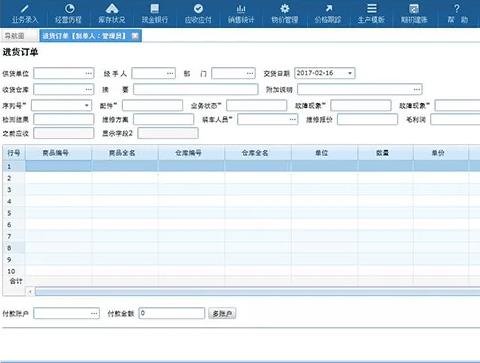480x363 pixels.
Task: Open the 供货单位 lookup ellipsis button
Action: [x=89, y=73]
